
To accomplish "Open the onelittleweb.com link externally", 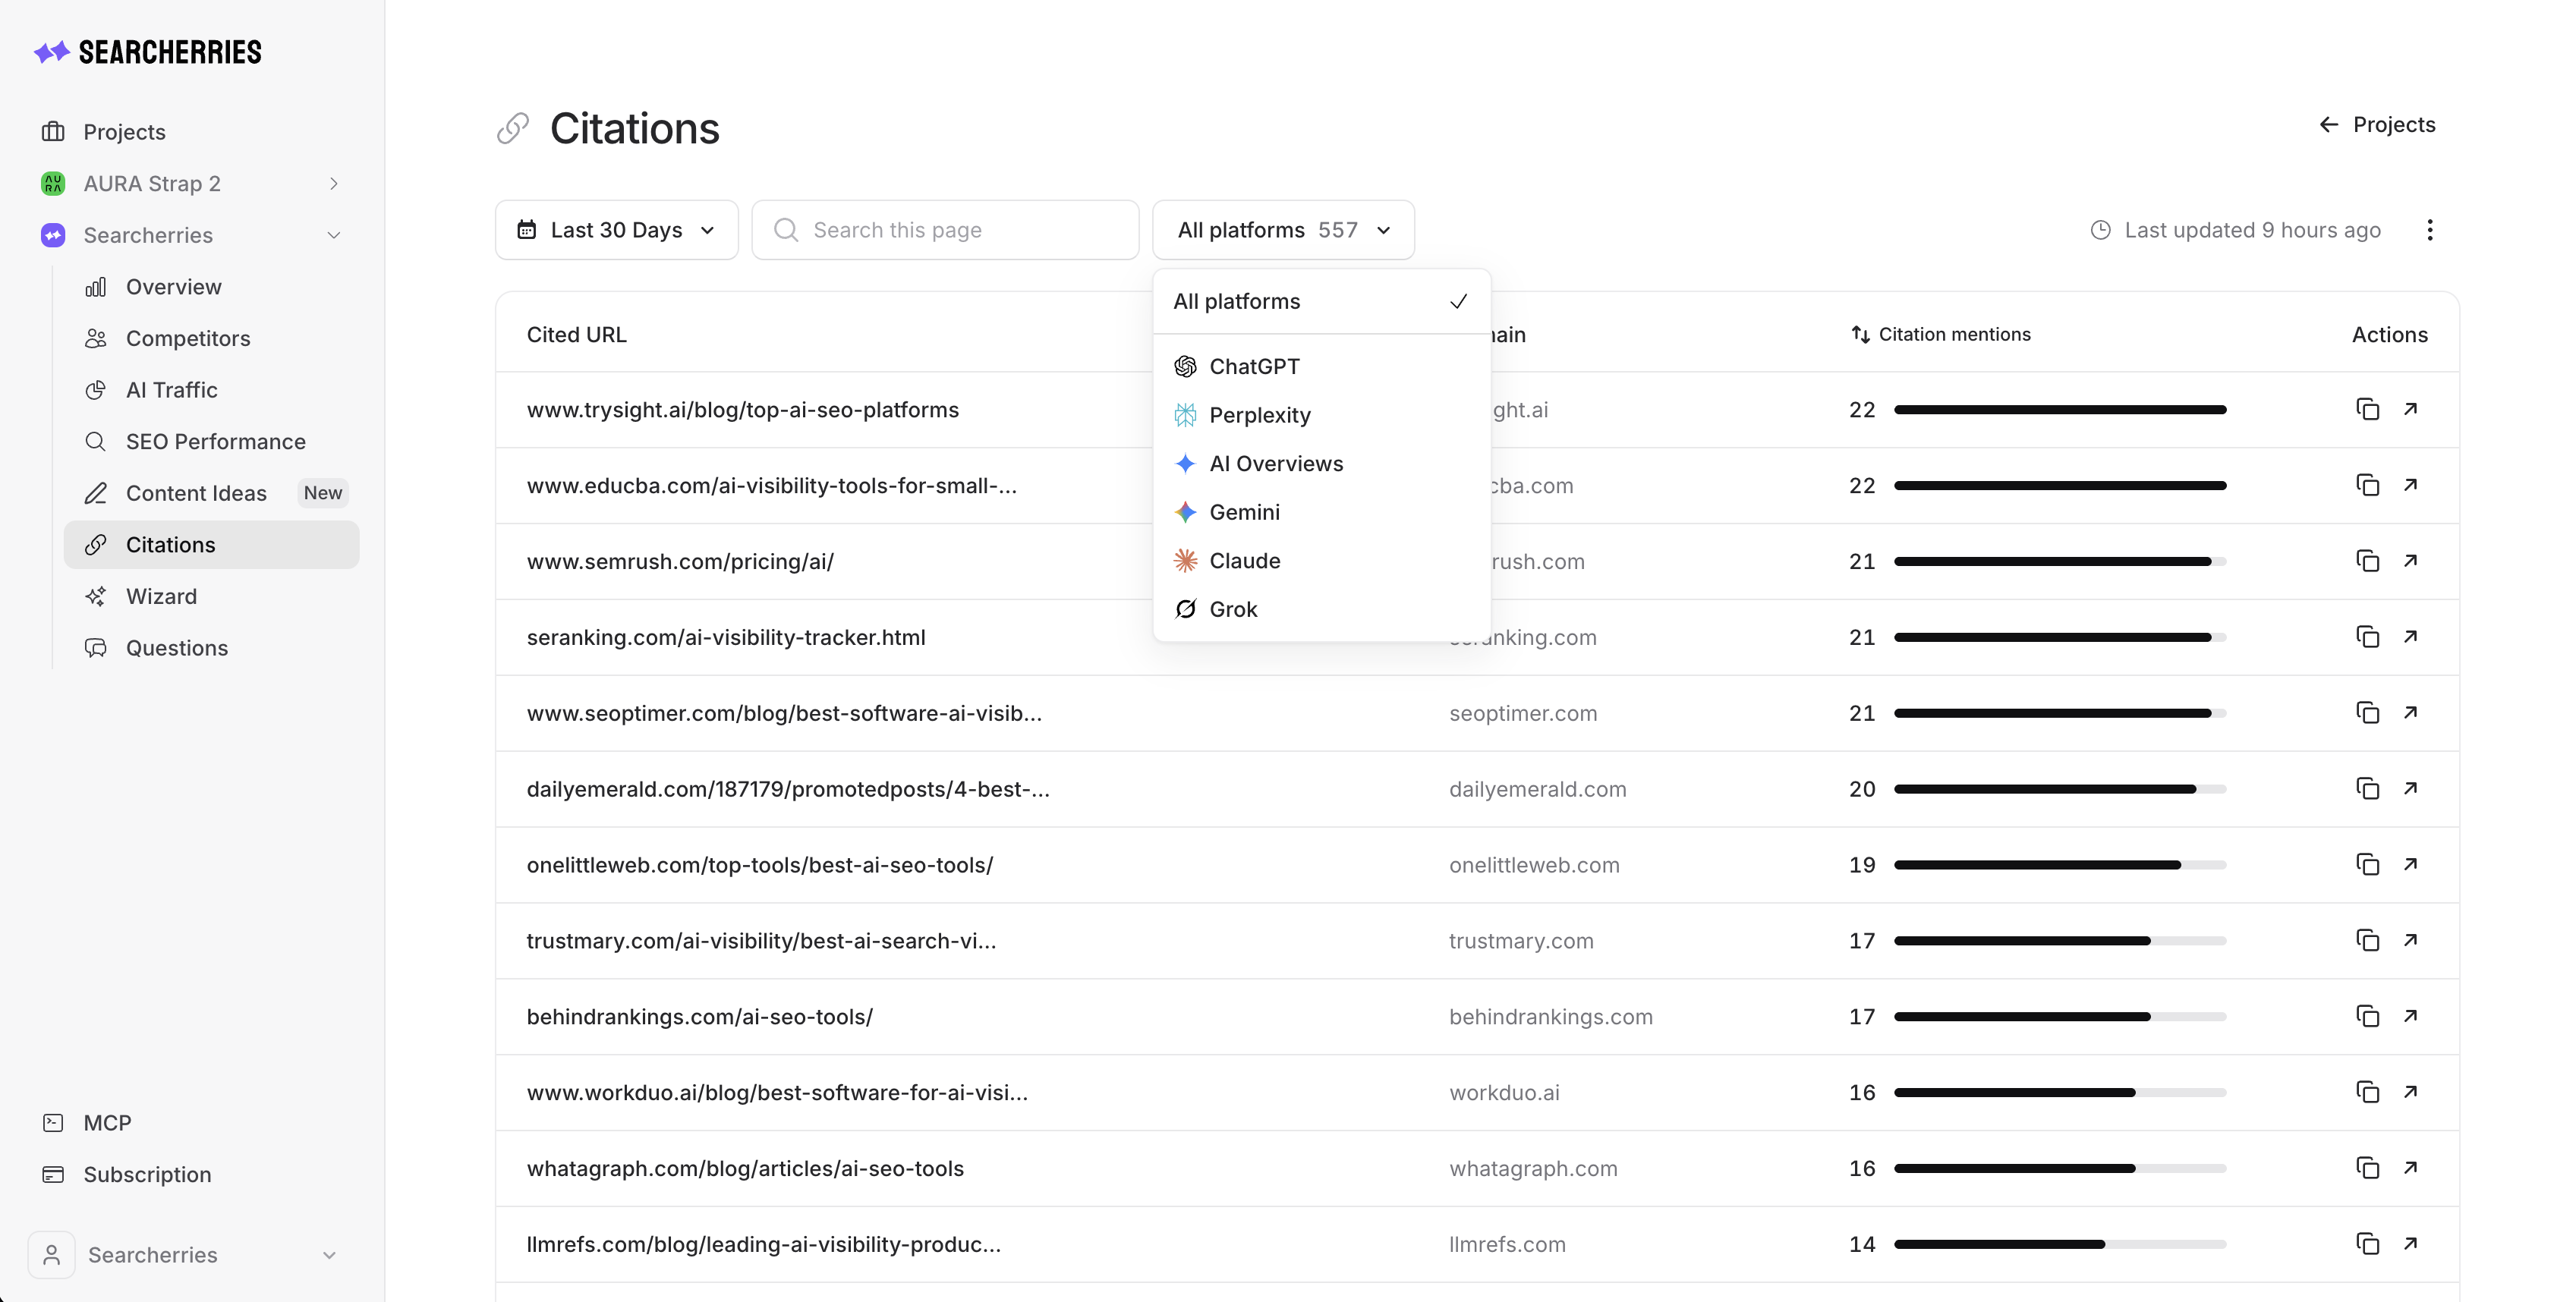I will pos(2411,865).
